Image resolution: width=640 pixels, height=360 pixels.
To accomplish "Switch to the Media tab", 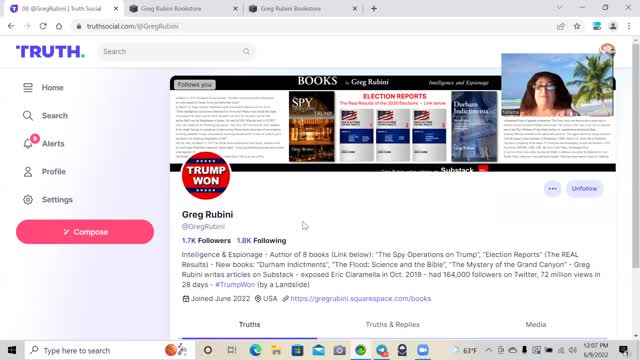I will (536, 324).
